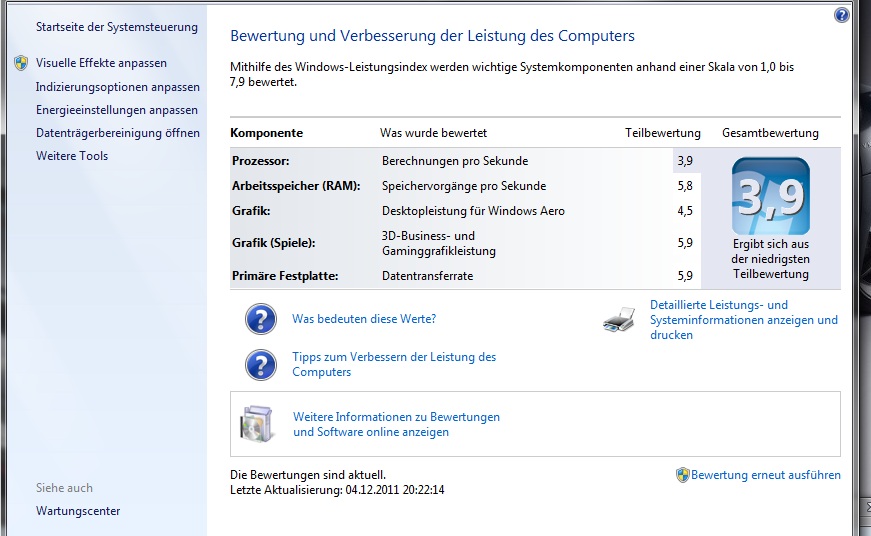Click the 3,9 Gesamtbewertung score badge
The image size is (871, 536).
click(770, 196)
